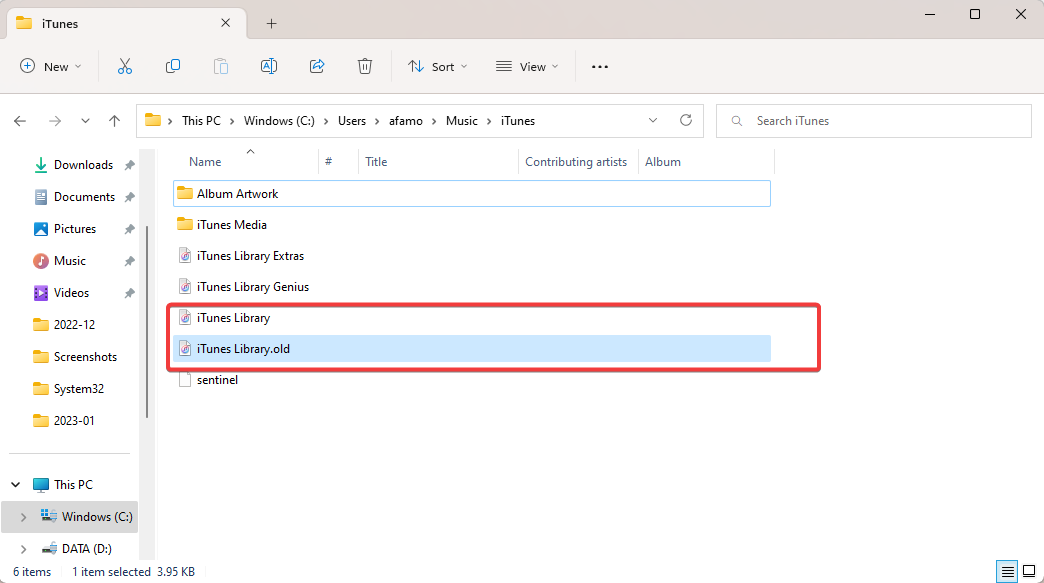The width and height of the screenshot is (1044, 583).
Task: Unpin Downloads via its pin icon
Action: coord(129,165)
